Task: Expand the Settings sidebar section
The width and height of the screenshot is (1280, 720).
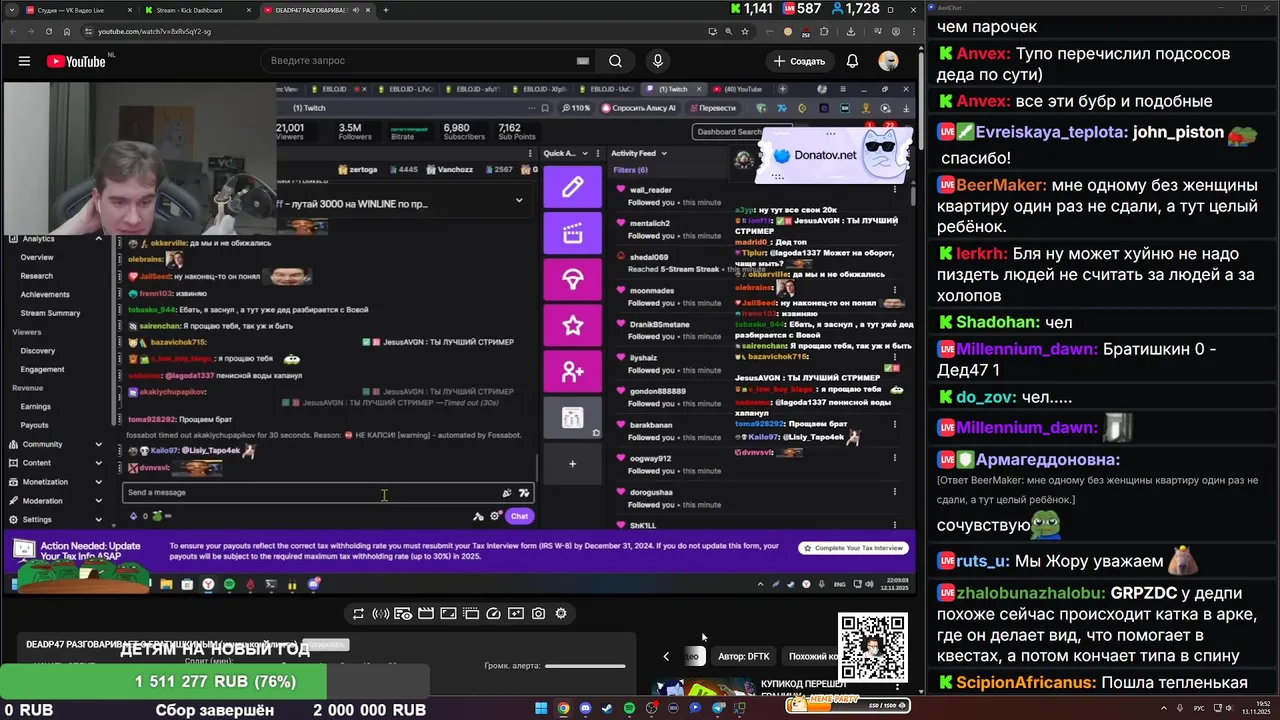Action: (98, 520)
